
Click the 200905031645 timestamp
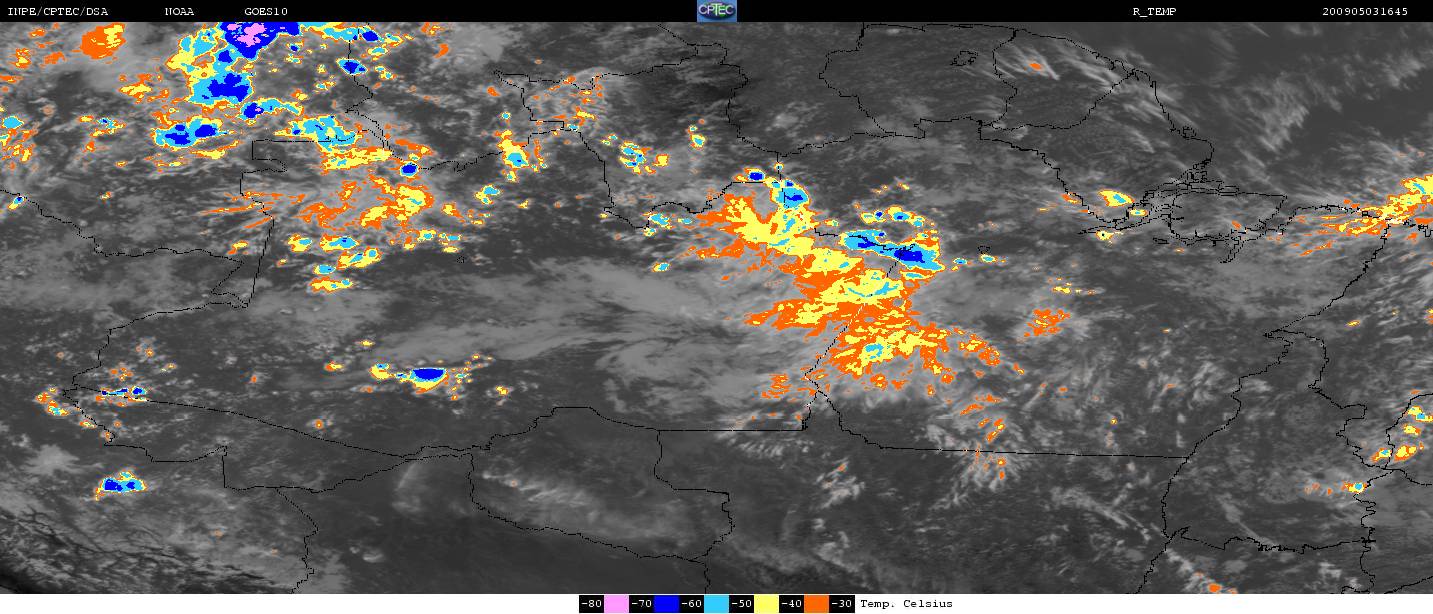coord(1365,11)
